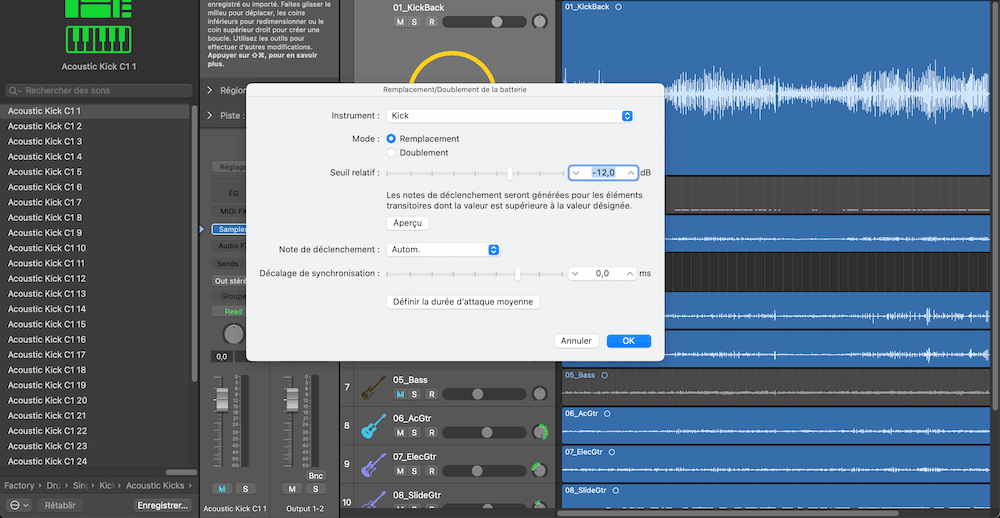Click the loop circle on 01_KickBack region

(619, 7)
